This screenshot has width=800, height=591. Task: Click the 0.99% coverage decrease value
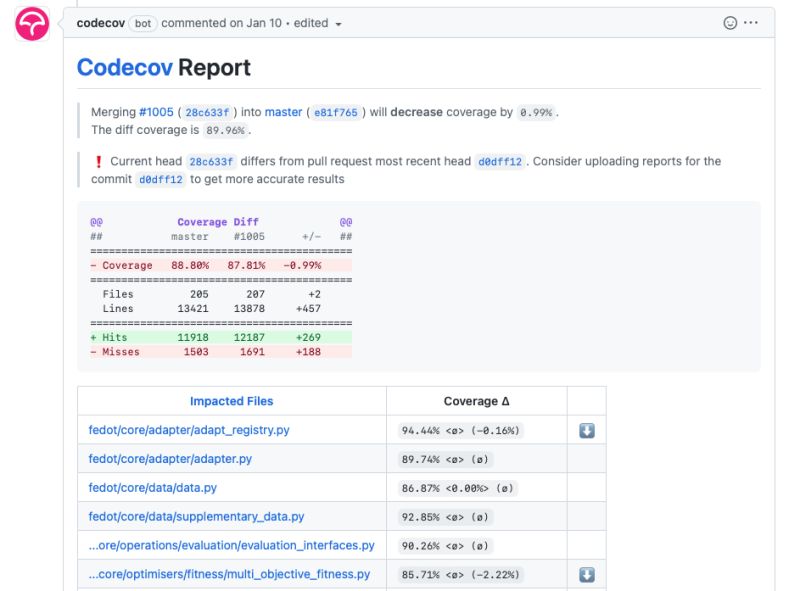[x=536, y=112]
